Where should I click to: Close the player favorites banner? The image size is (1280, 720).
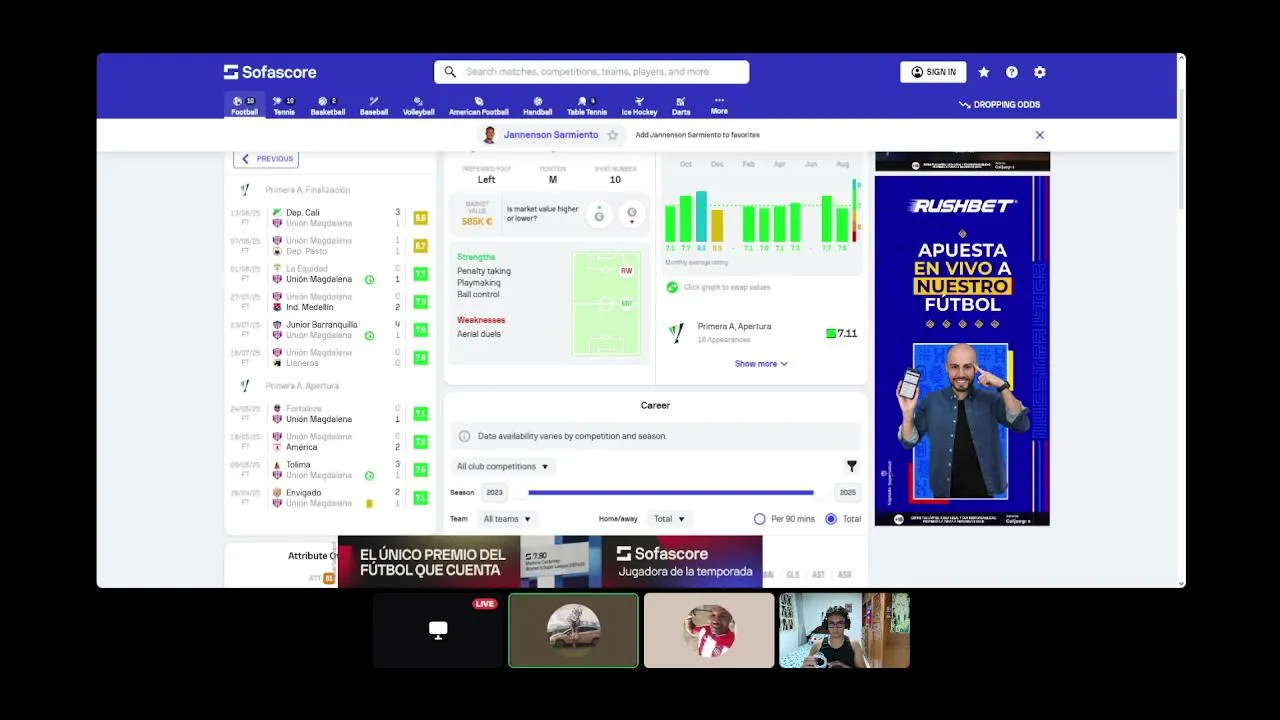[1040, 135]
